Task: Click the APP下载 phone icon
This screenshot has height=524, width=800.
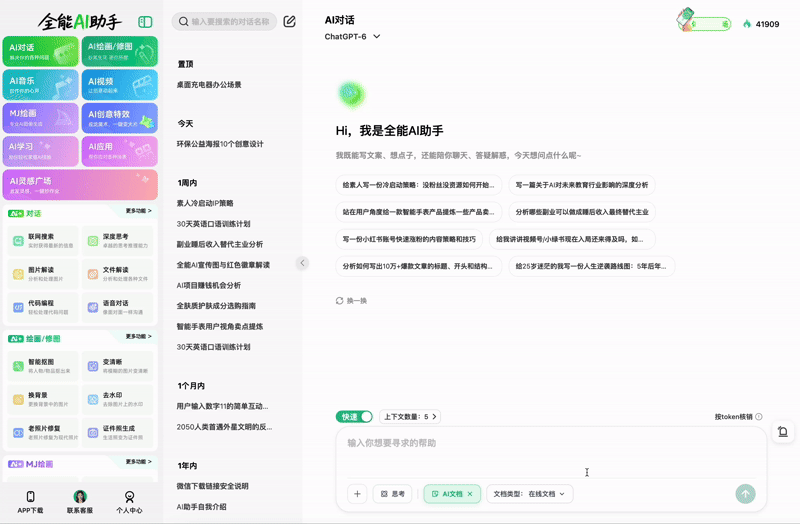Action: coord(31,496)
